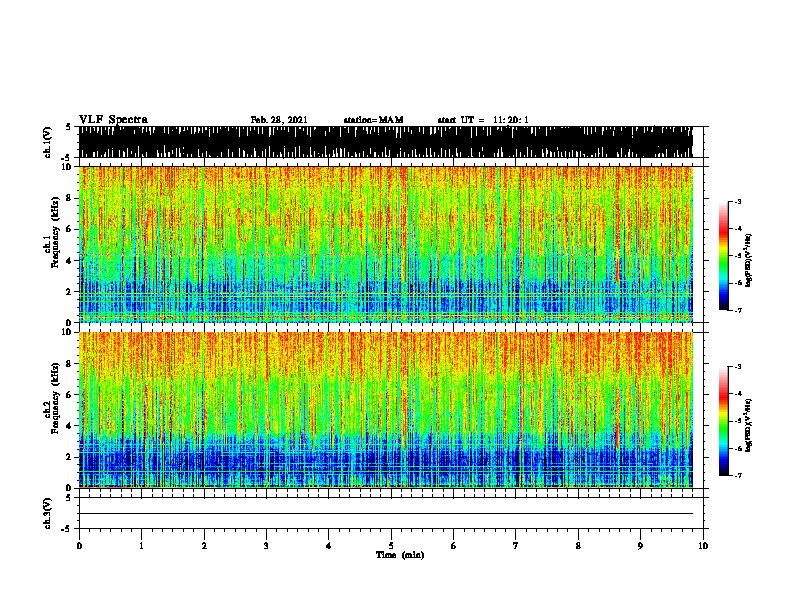792x612 pixels.
Task: Click time axis tick label "5"
Action: 391,546
